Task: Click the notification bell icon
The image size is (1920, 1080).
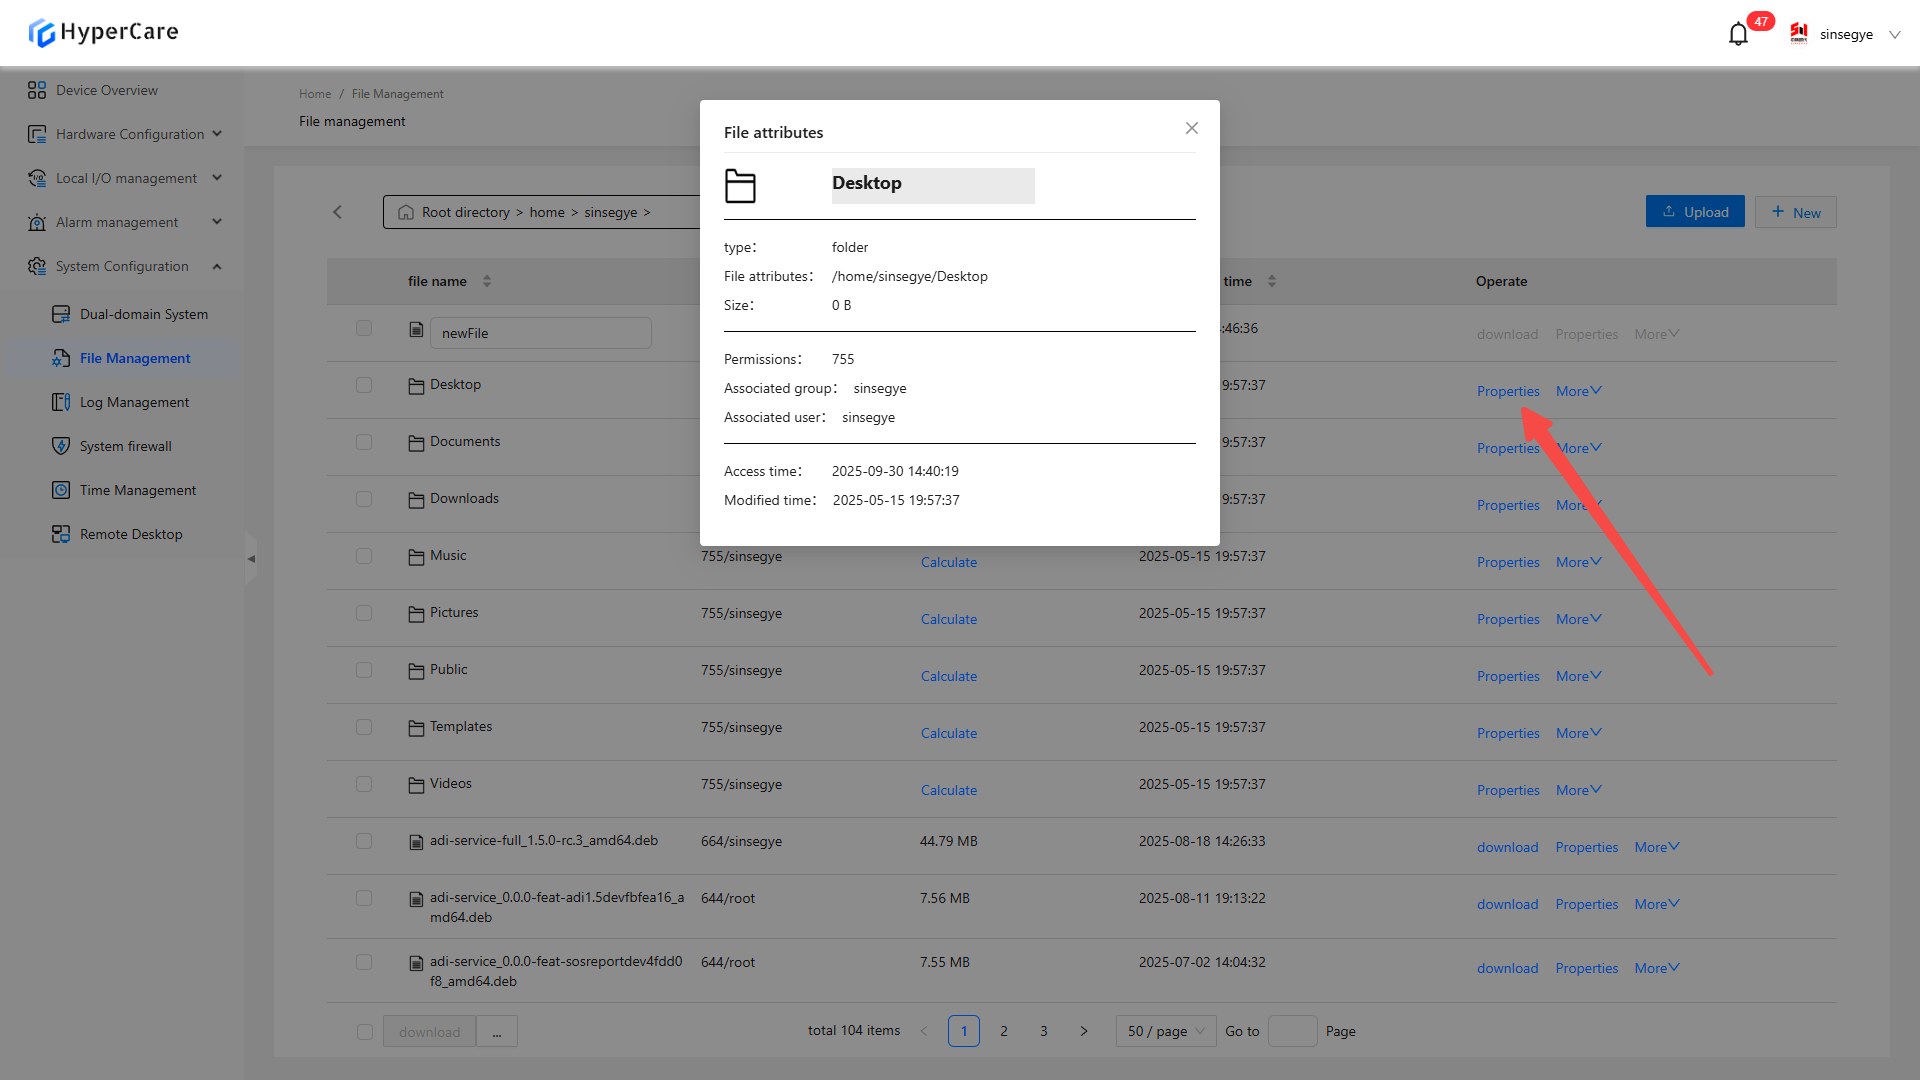Action: (1738, 34)
